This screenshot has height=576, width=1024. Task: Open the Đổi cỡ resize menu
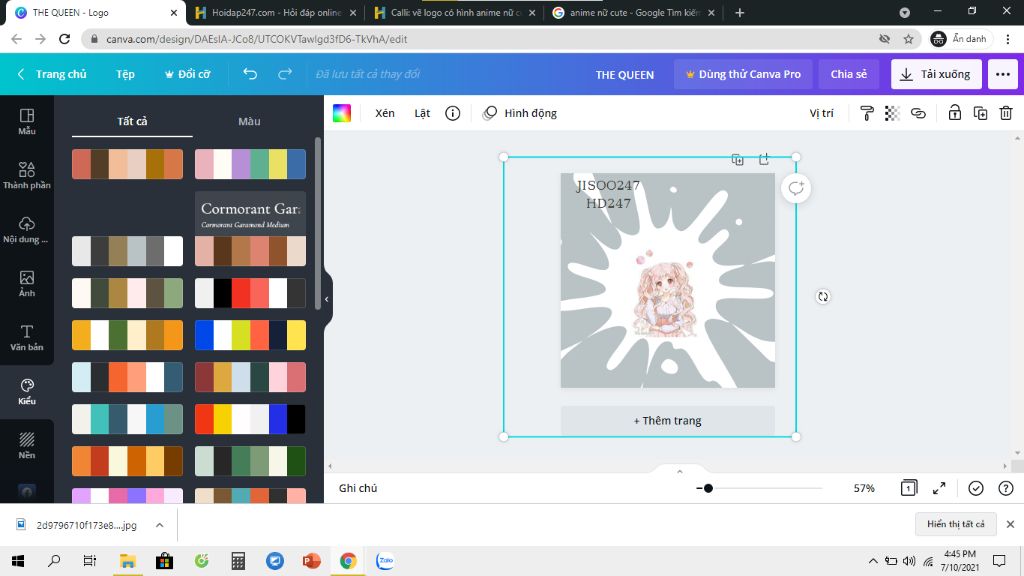[187, 74]
